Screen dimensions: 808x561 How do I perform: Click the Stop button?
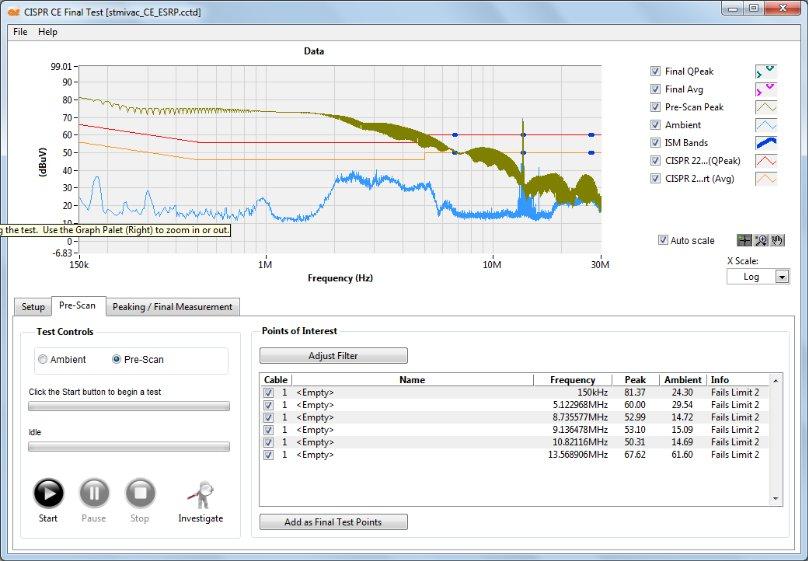[x=140, y=493]
